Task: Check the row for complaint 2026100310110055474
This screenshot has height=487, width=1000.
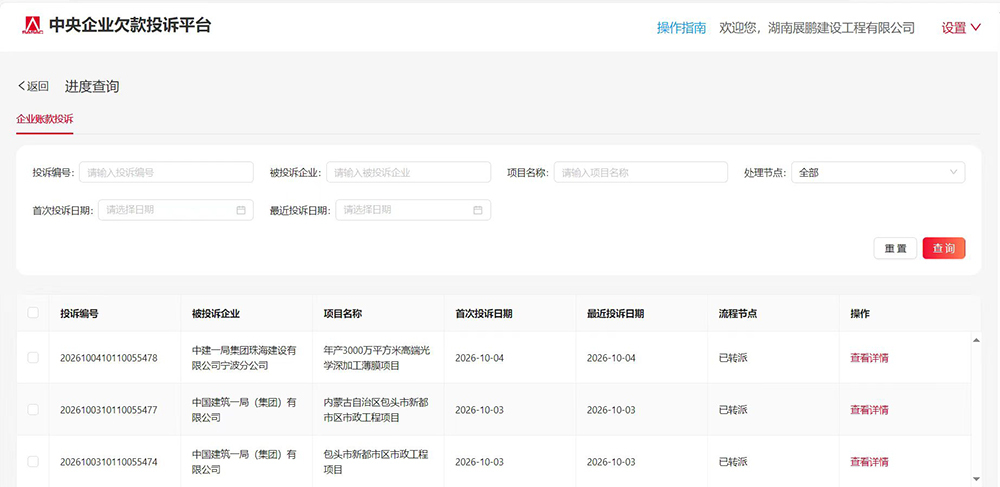Action: pos(33,462)
